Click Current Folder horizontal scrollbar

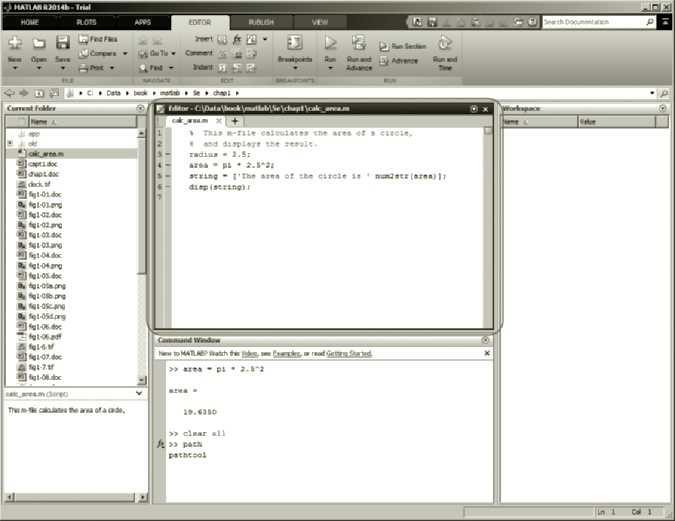(x=76, y=497)
